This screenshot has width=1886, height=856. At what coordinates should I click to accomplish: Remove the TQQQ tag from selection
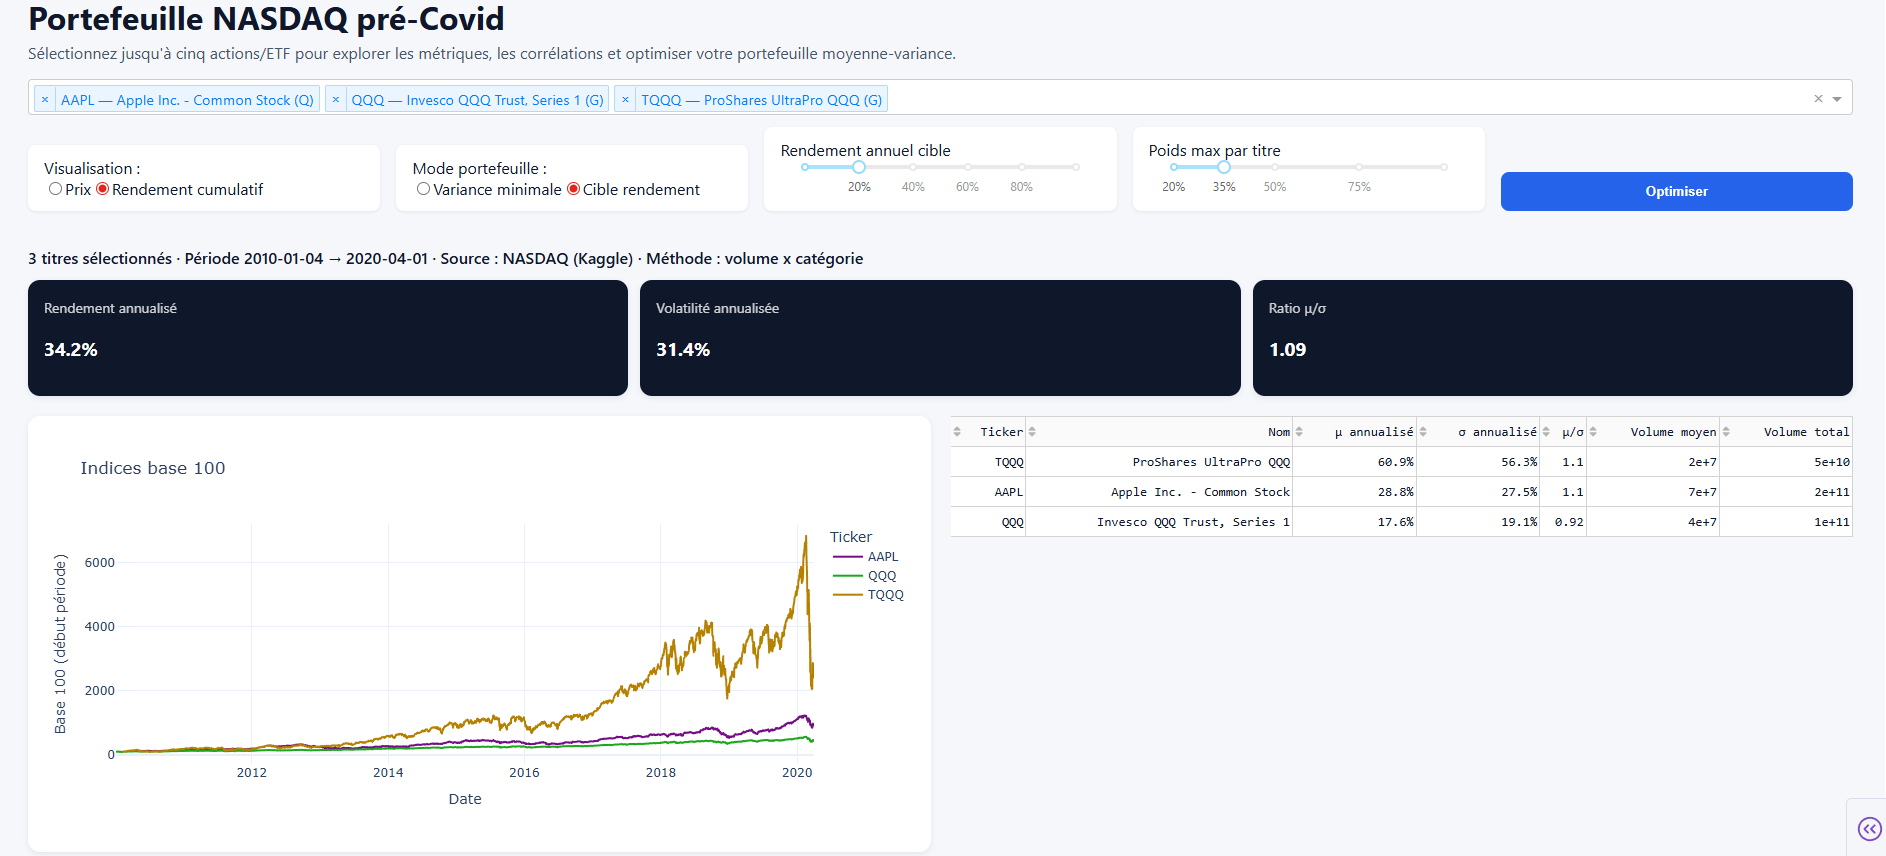tap(625, 100)
